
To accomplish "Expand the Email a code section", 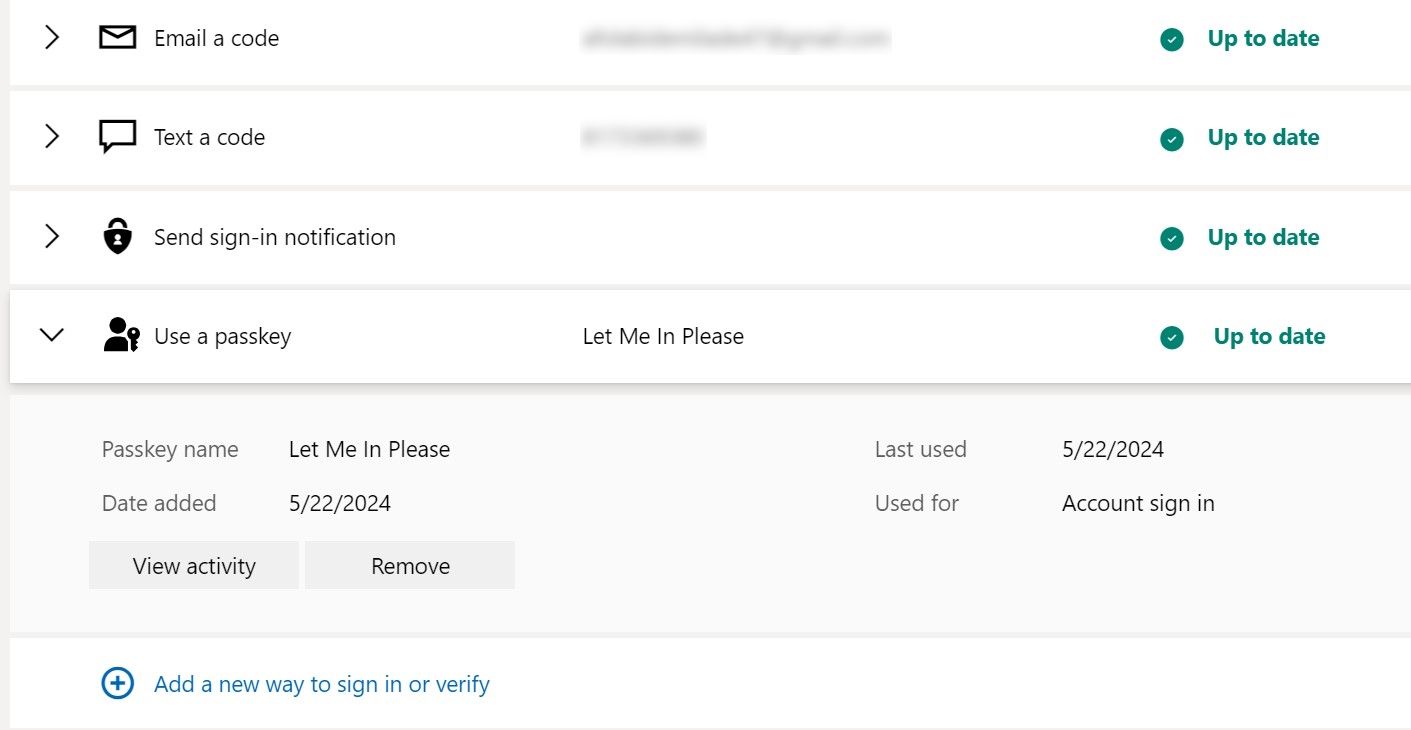I will [x=52, y=38].
